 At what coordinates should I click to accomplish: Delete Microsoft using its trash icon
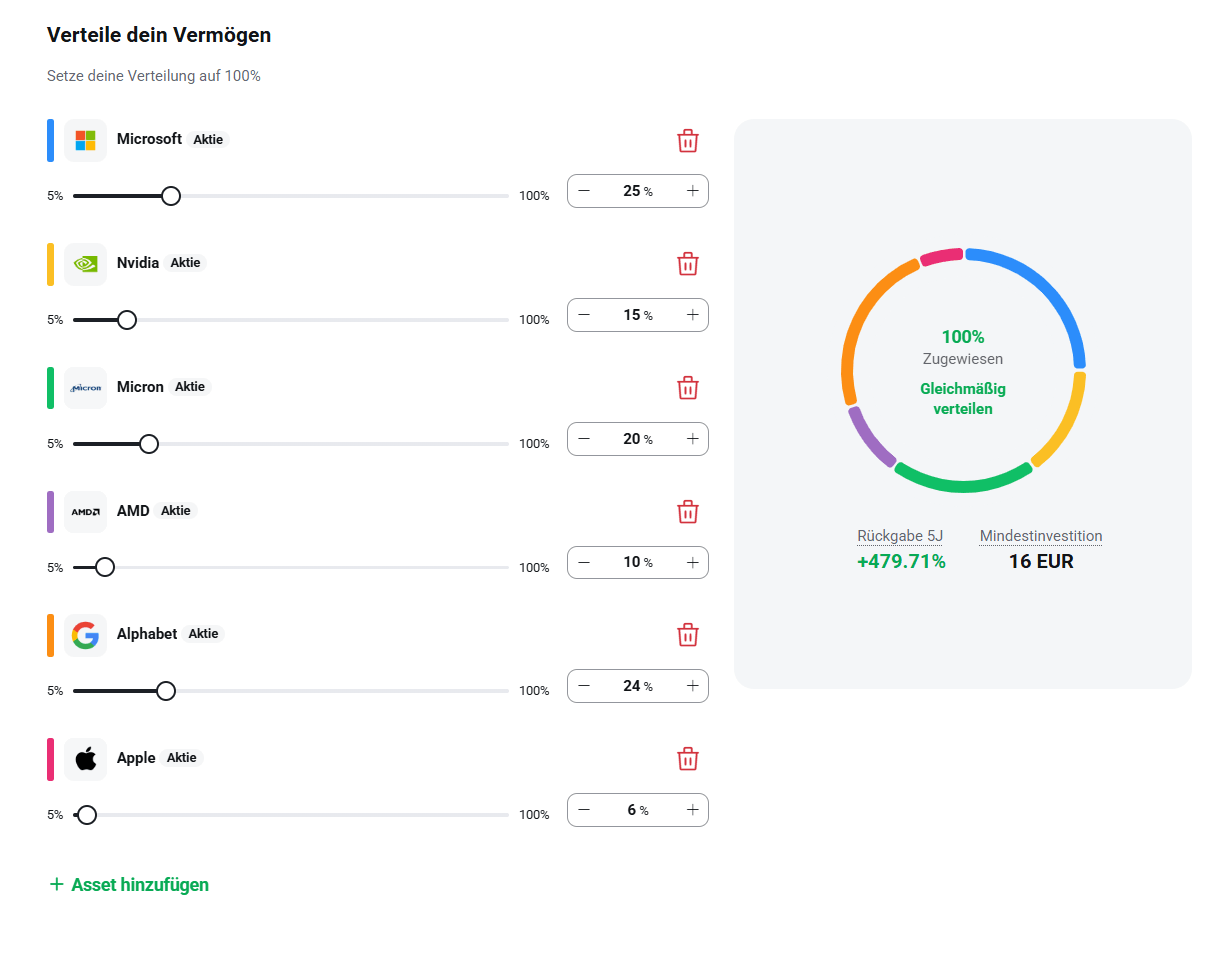(688, 141)
